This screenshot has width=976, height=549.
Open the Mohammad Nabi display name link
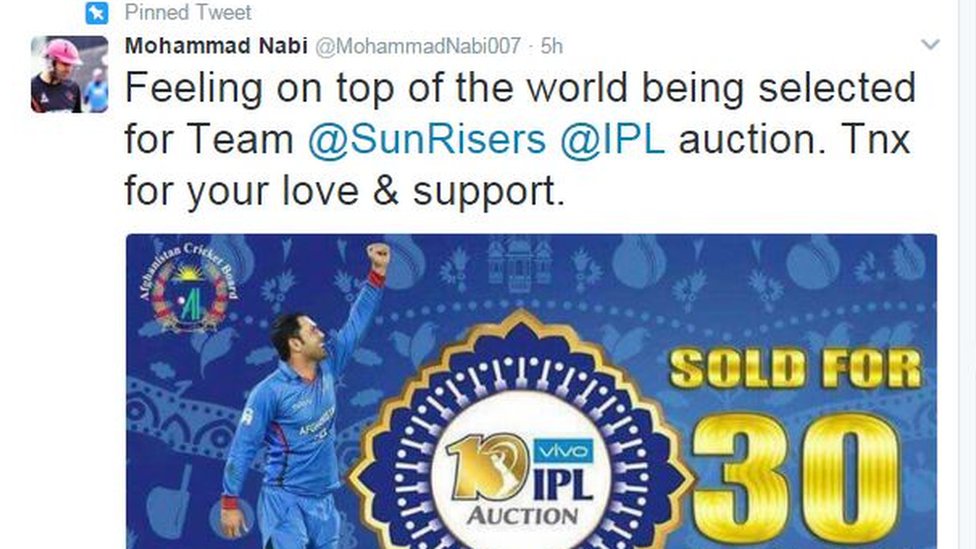[x=216, y=46]
